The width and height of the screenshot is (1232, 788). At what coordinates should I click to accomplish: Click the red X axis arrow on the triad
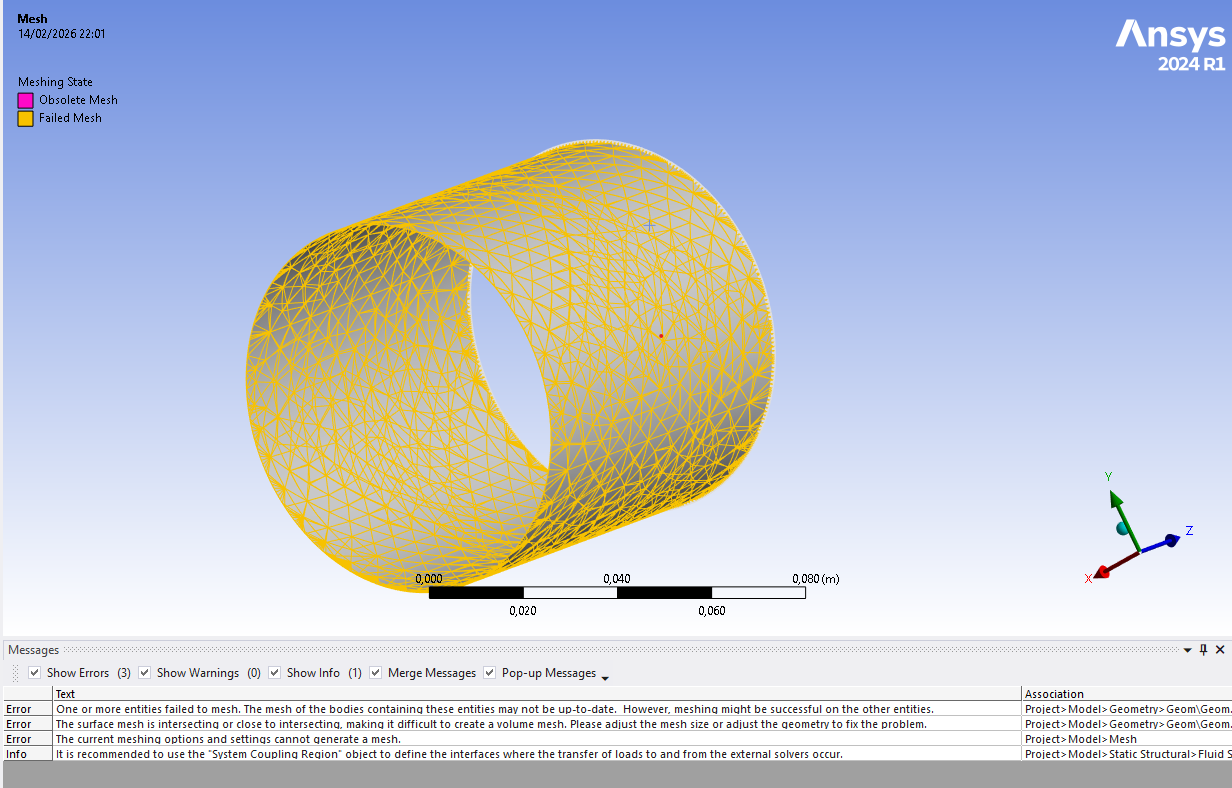(1104, 571)
